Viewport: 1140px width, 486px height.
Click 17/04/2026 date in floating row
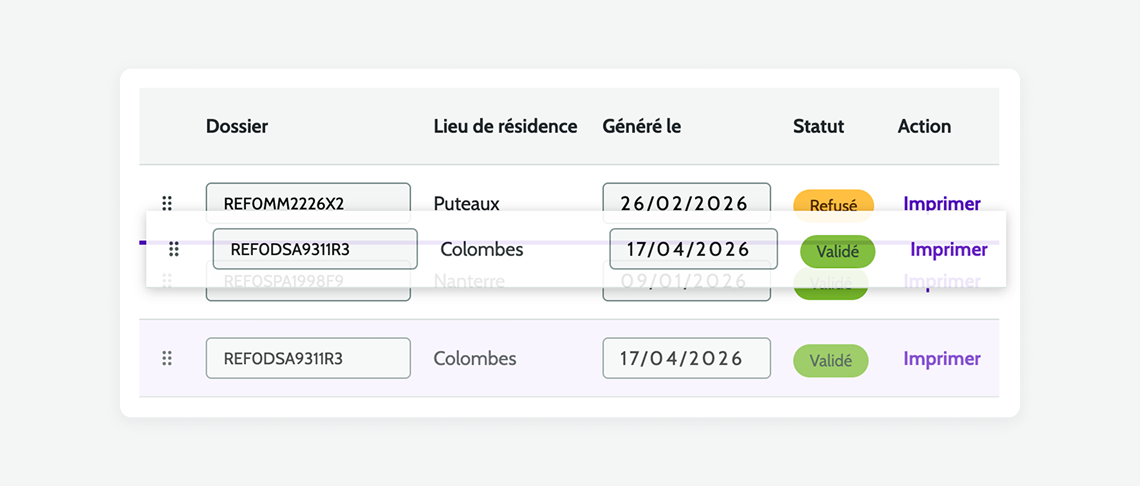(x=694, y=249)
